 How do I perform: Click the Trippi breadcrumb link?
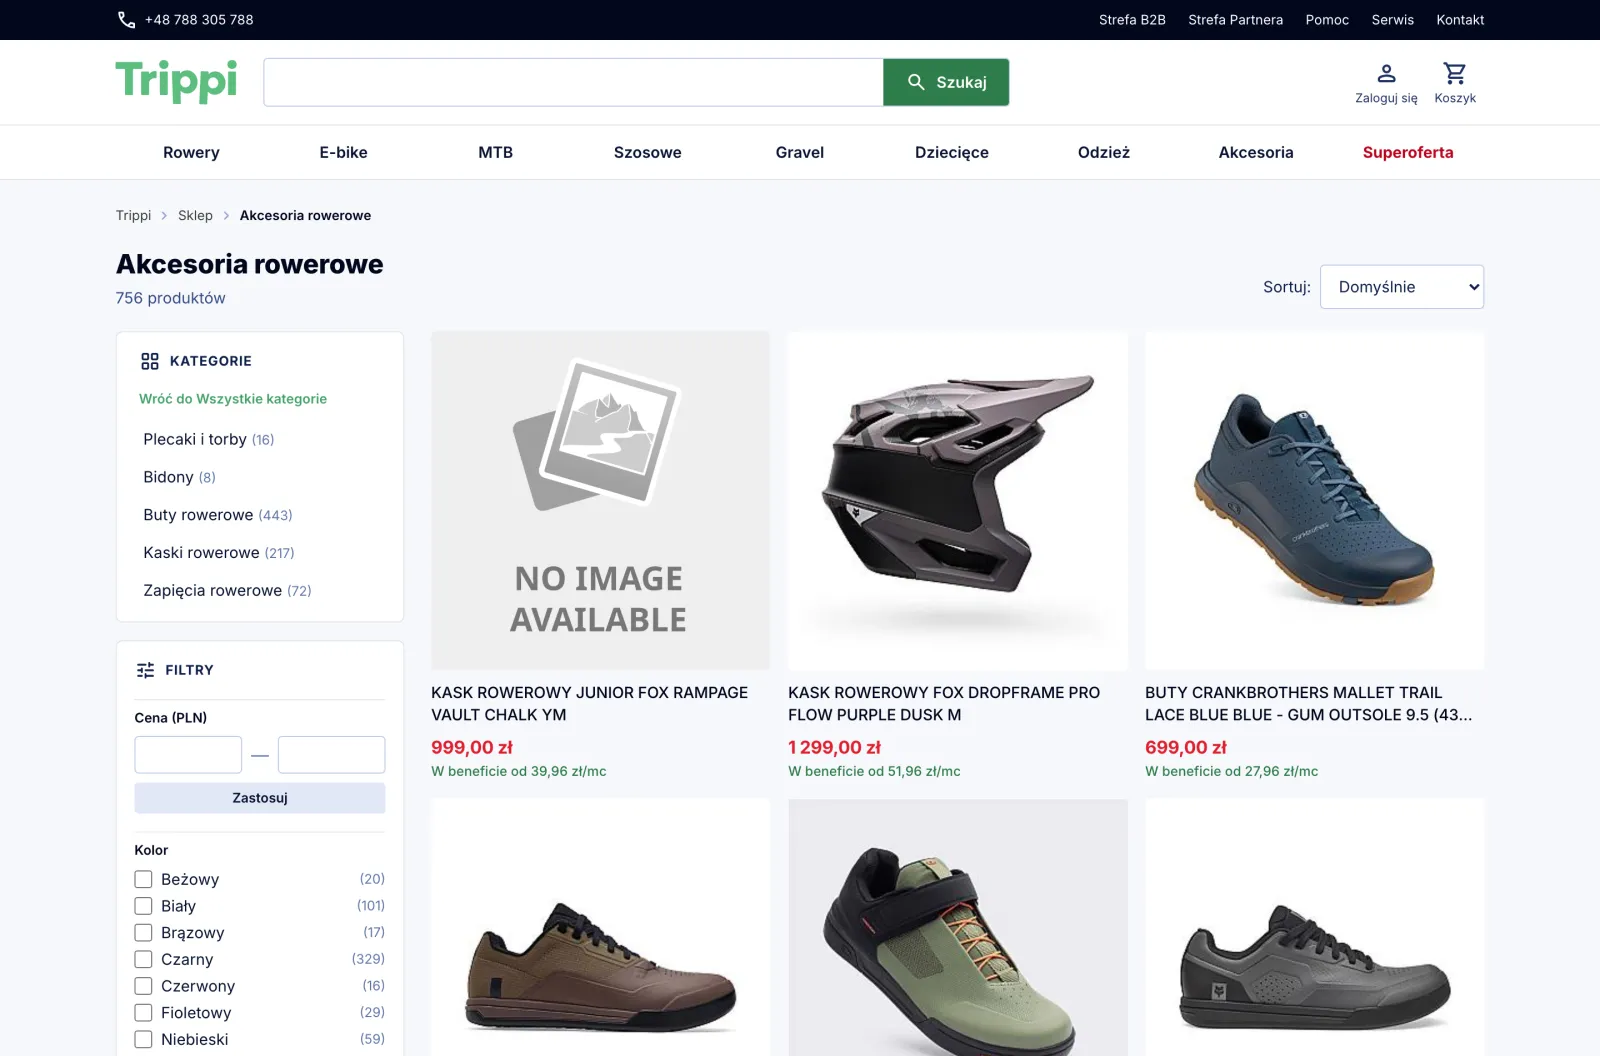click(133, 215)
